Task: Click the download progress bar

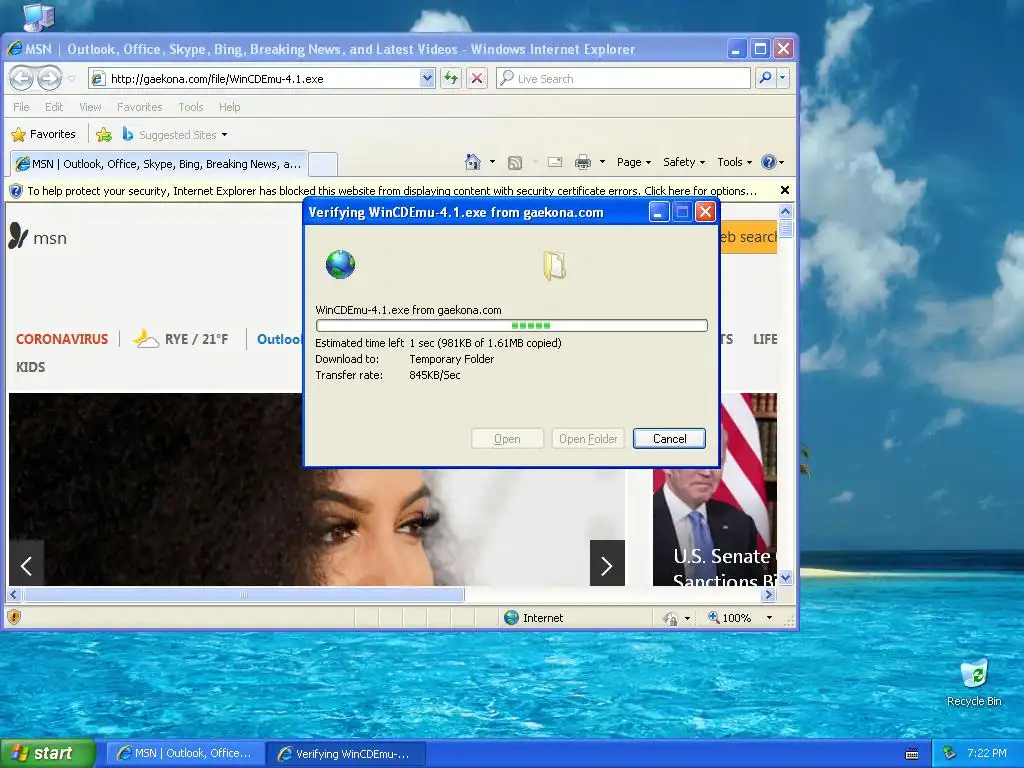Action: coord(511,325)
